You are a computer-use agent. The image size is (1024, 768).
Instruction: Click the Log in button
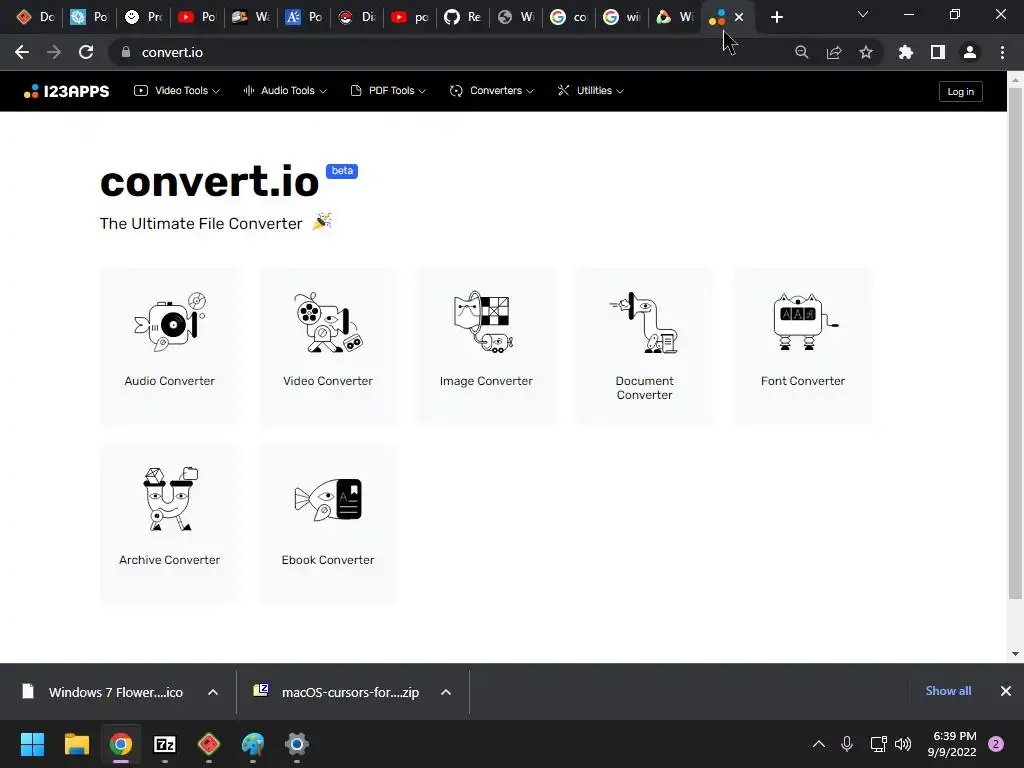[960, 91]
